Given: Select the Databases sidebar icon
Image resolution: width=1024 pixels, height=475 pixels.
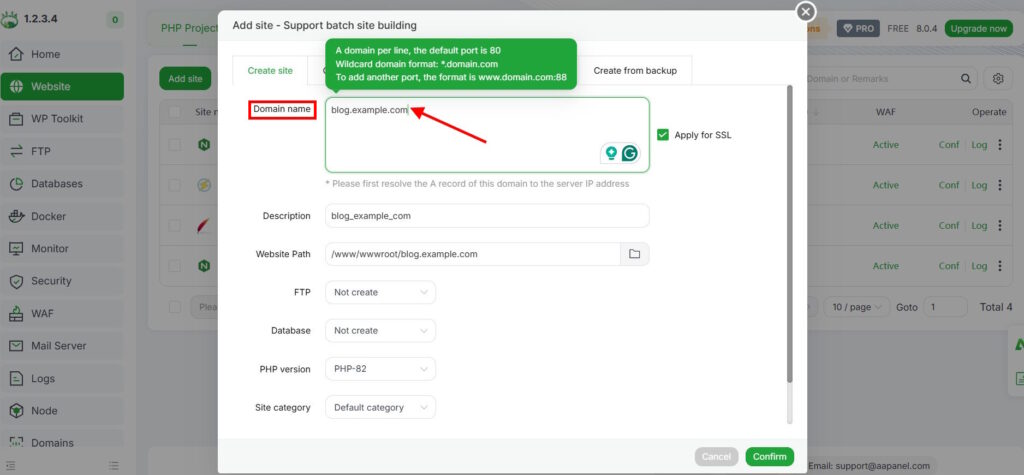Looking at the screenshot, I should [x=17, y=184].
